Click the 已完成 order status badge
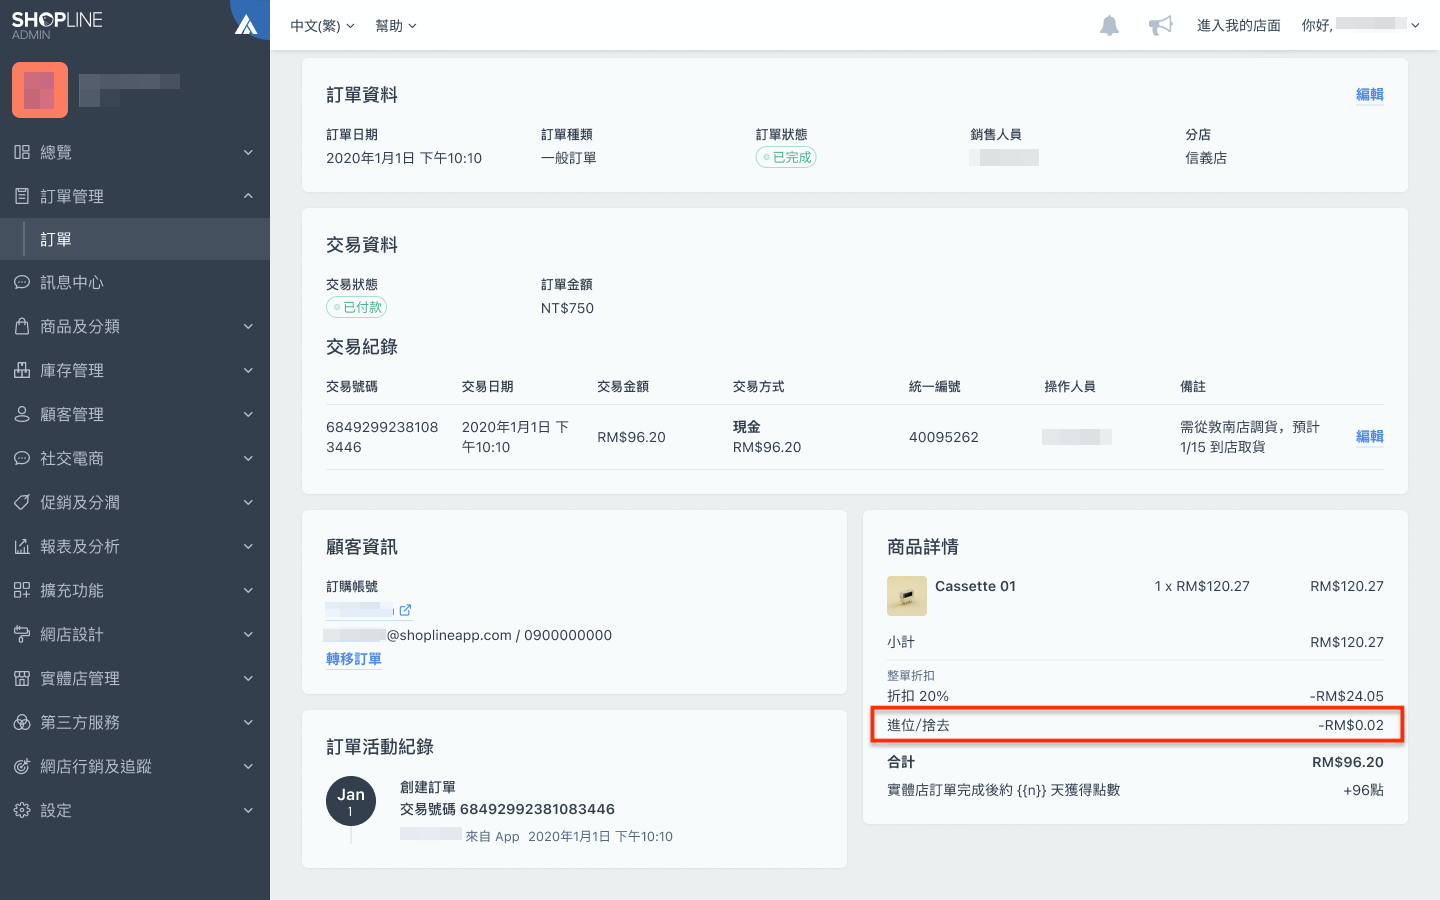Viewport: 1440px width, 900px height. 786,157
